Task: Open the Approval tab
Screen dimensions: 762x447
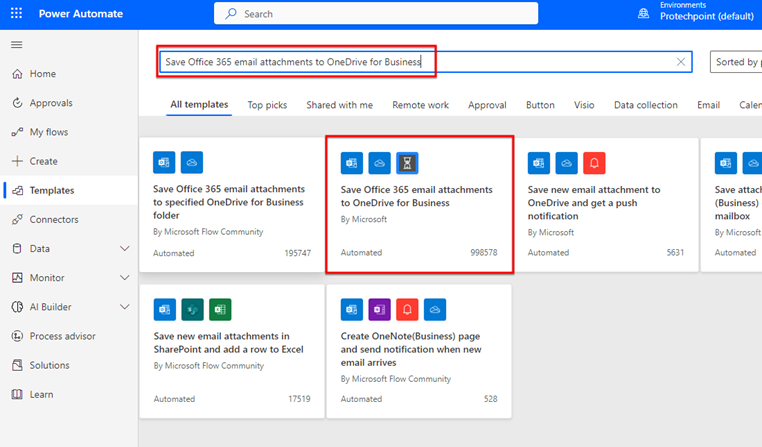Action: [487, 105]
